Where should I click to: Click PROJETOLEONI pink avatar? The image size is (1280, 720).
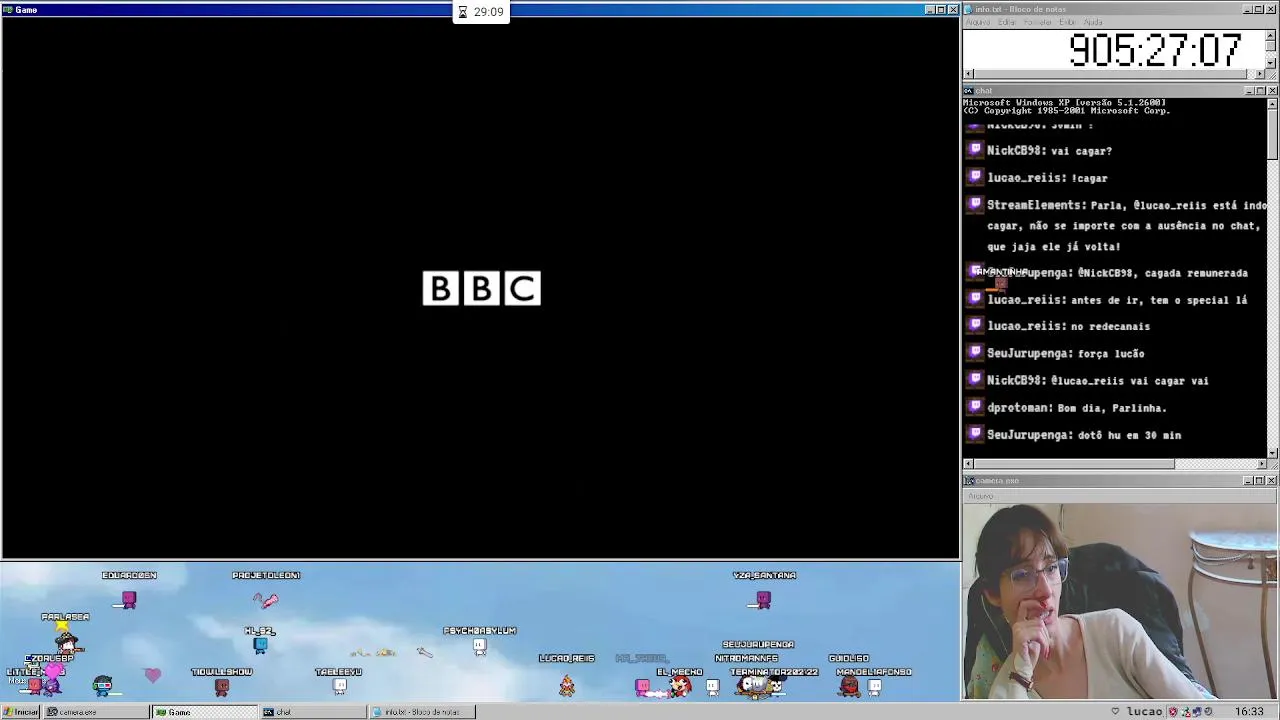pyautogui.click(x=265, y=600)
